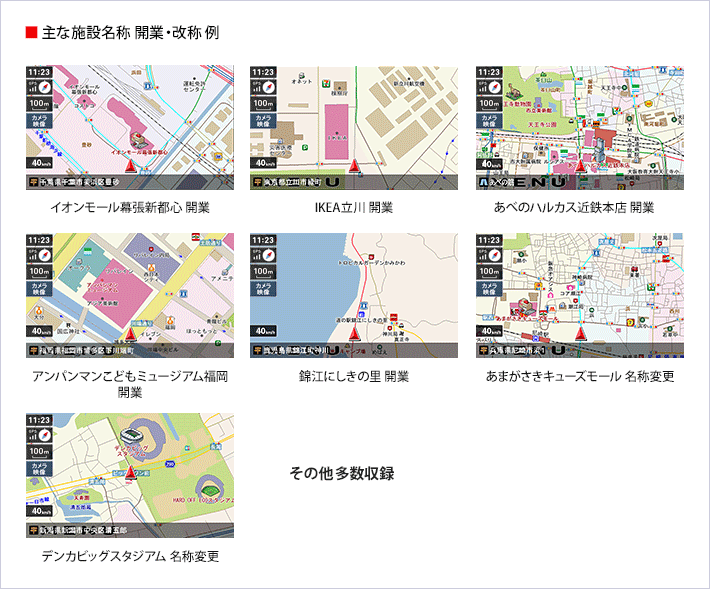Viewport: 710px width, 589px height.
Task: Click the 11:23 clock in the イオンモール幕張新都心 map
Action: [39, 72]
